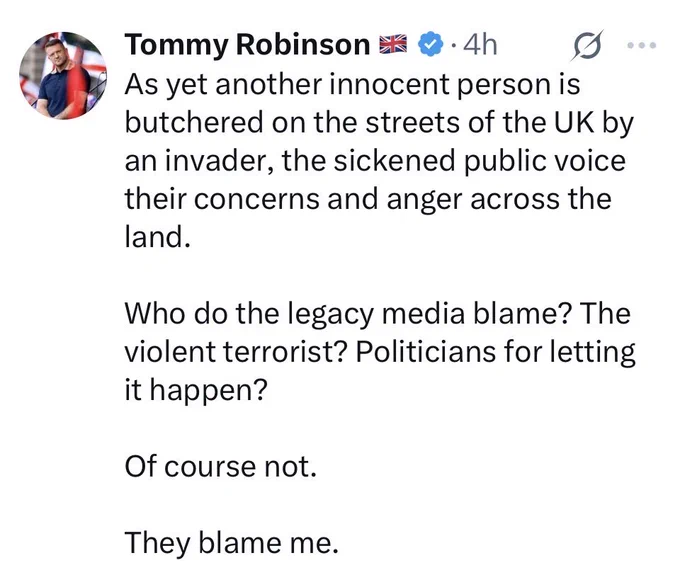The width and height of the screenshot is (680, 570).
Task: Open the Tommy Robinson display name
Action: pyautogui.click(x=247, y=45)
